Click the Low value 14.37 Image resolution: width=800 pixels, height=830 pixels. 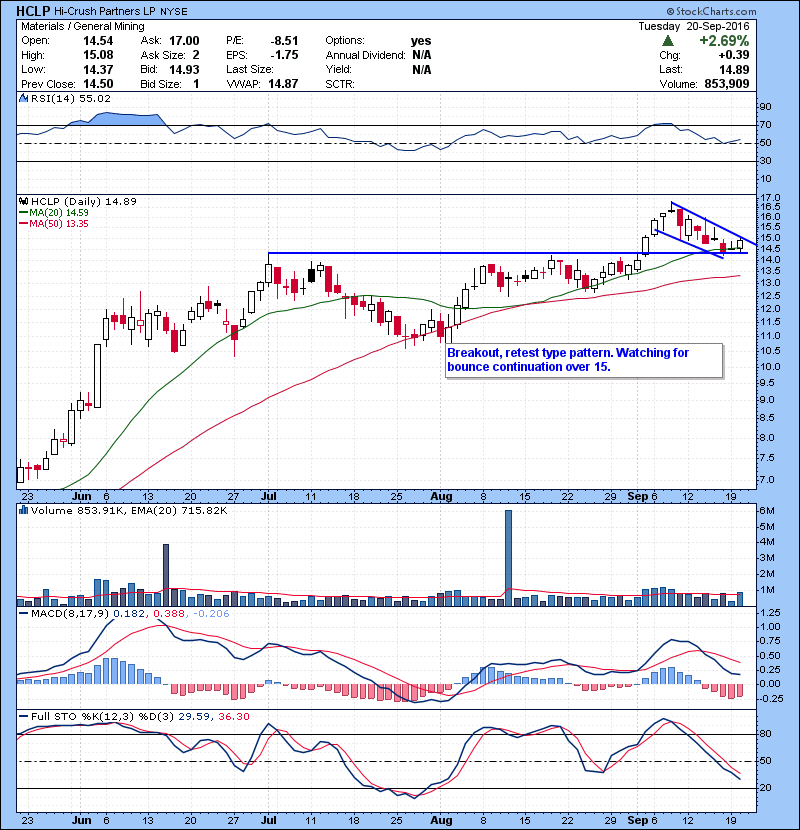pos(98,69)
